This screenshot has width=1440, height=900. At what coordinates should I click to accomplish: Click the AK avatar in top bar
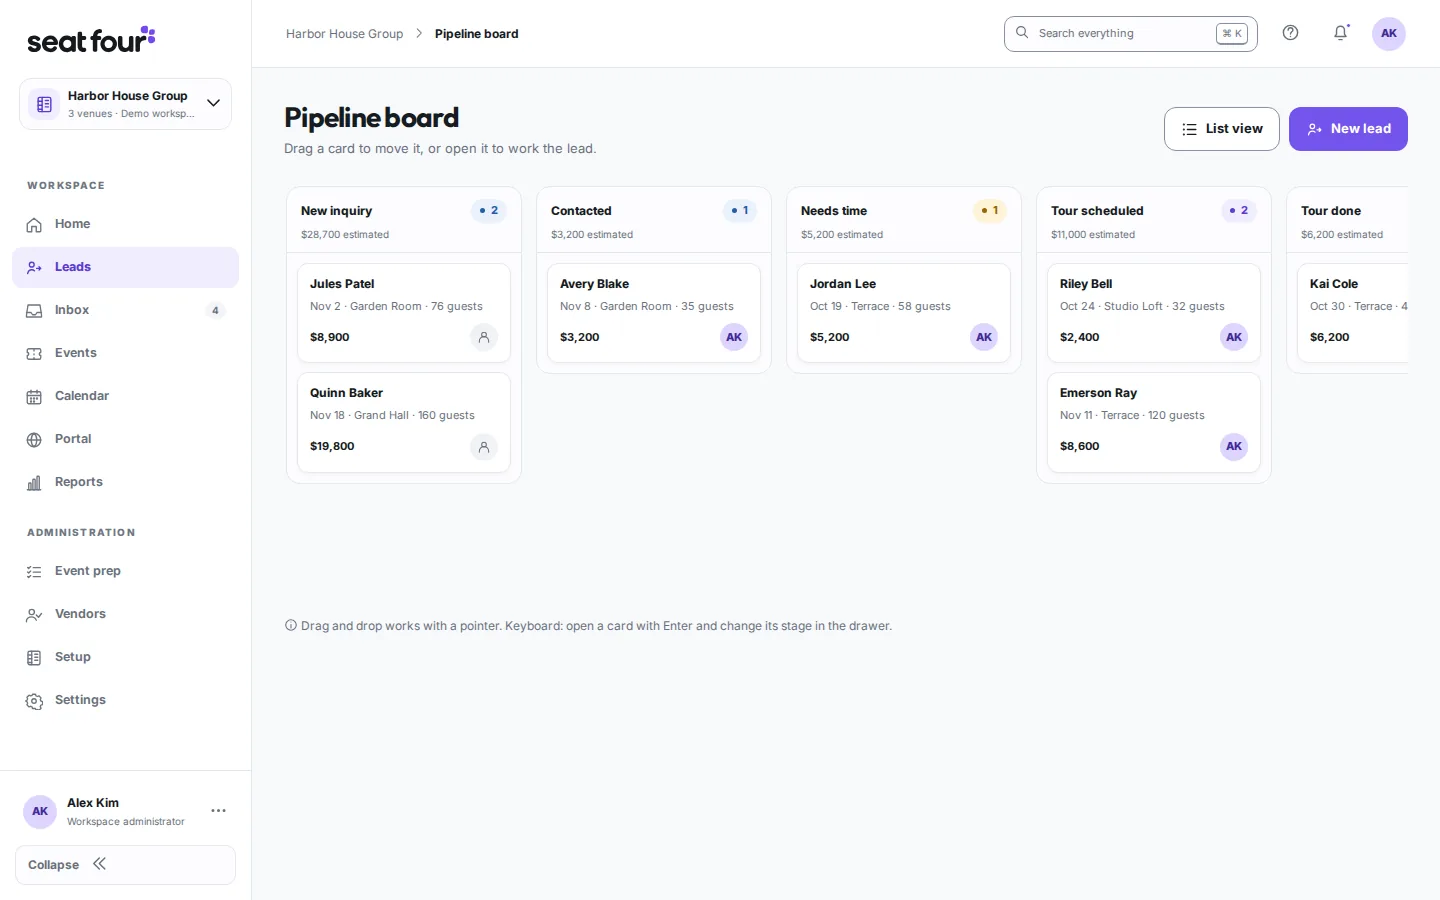1388,33
